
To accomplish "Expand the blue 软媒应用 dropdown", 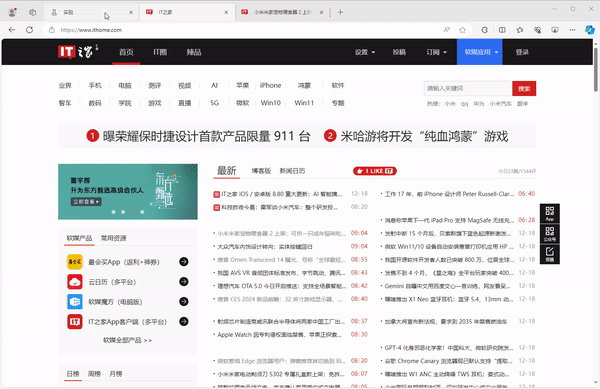I will pos(479,52).
